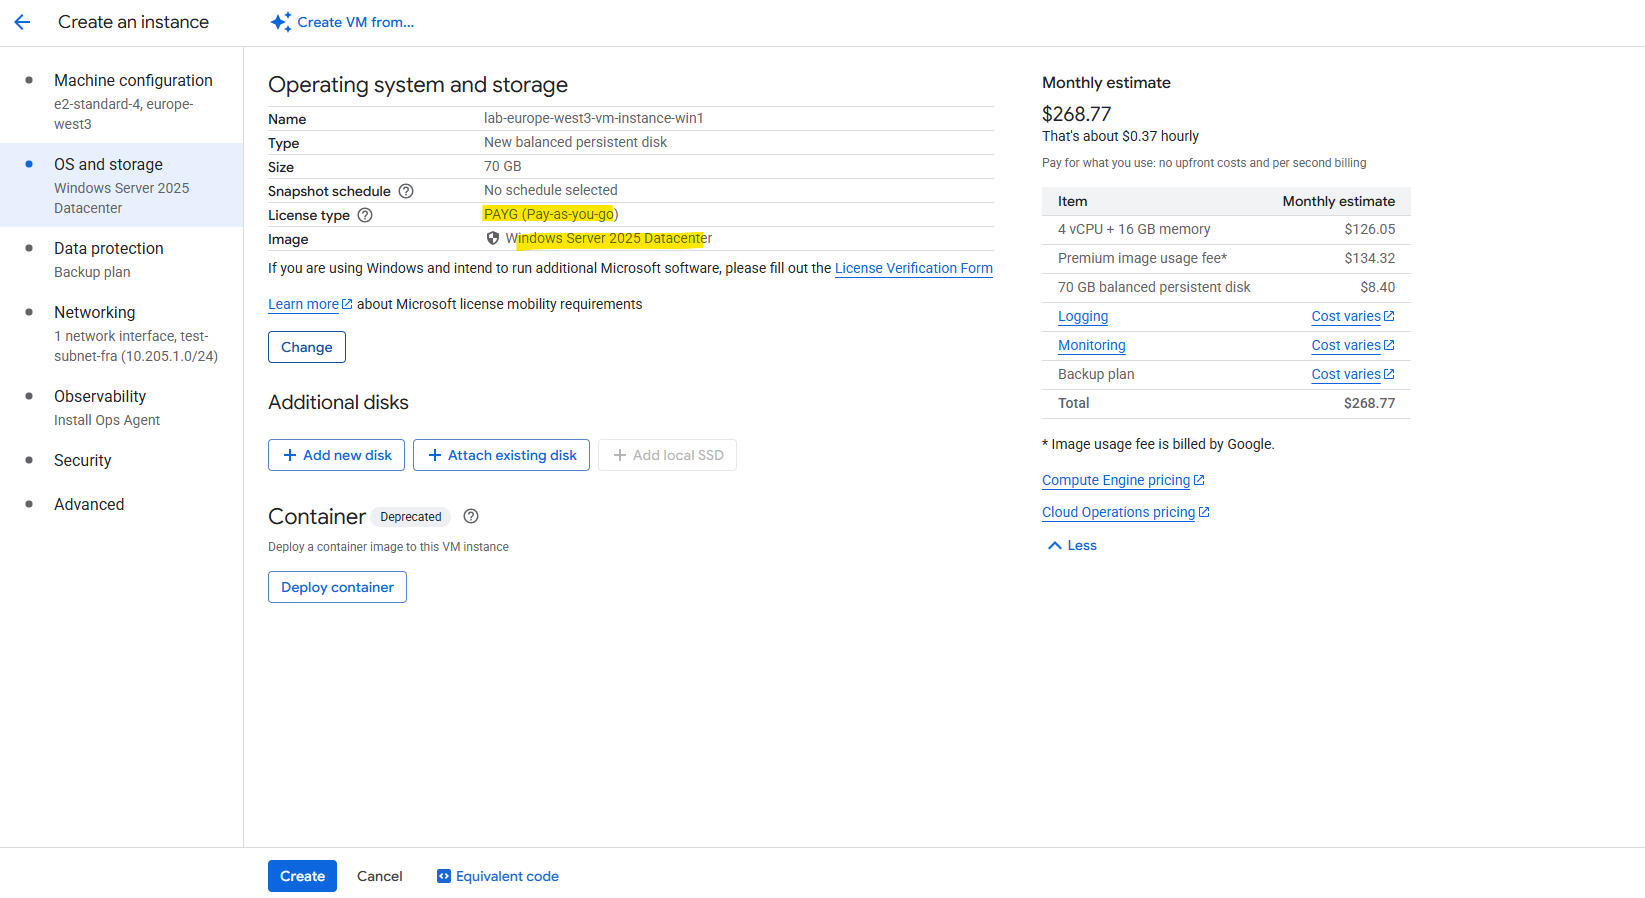Open Security section
Viewport: 1645px width, 898px height.
click(x=121, y=460)
